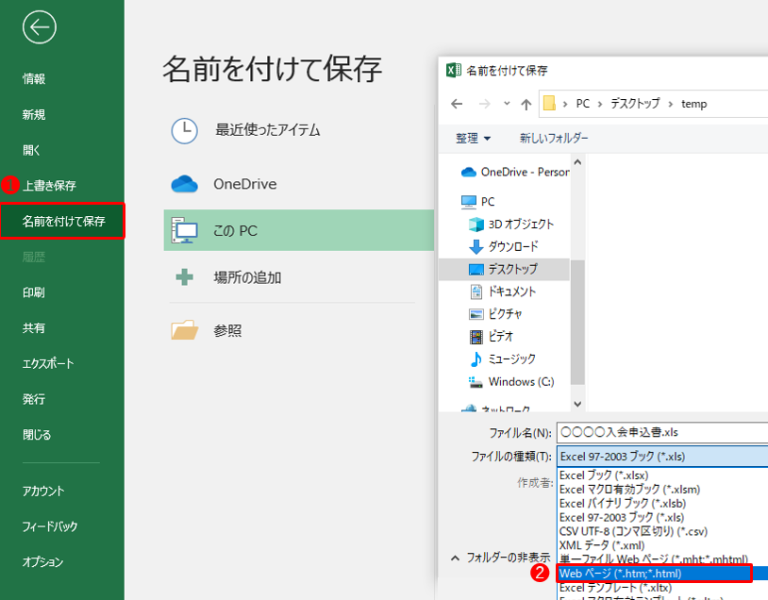The image size is (768, 600).
Task: Click the オプション link in sidebar
Action: click(42, 562)
